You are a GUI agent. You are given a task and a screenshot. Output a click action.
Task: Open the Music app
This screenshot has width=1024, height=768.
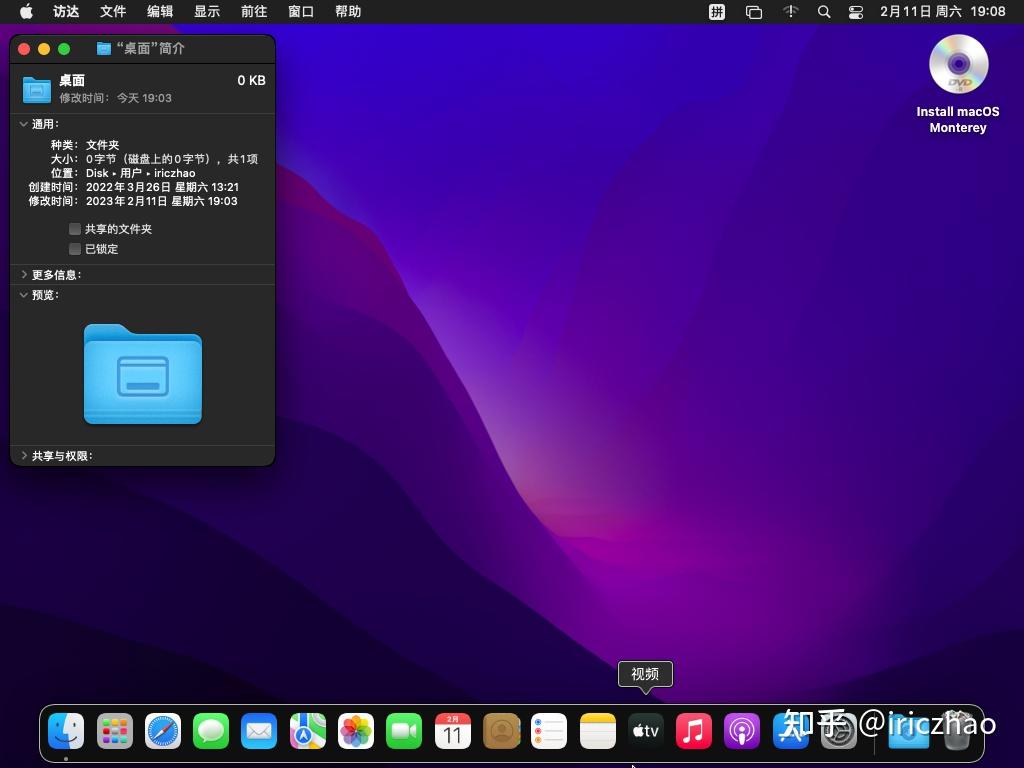693,731
